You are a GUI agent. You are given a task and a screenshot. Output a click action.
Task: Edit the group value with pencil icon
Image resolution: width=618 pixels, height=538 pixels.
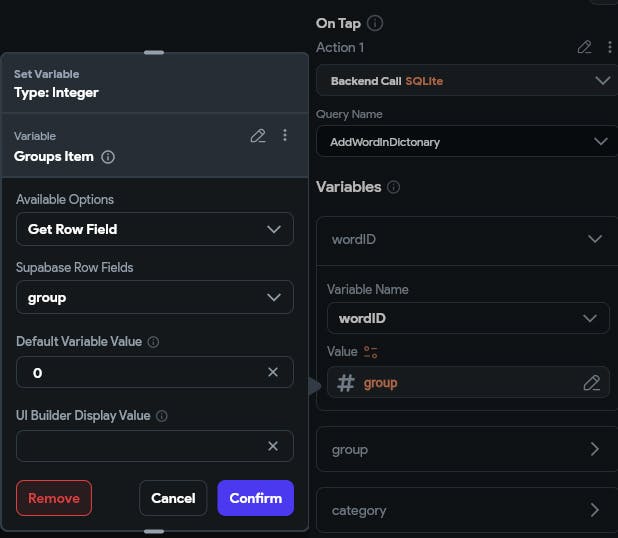click(591, 383)
